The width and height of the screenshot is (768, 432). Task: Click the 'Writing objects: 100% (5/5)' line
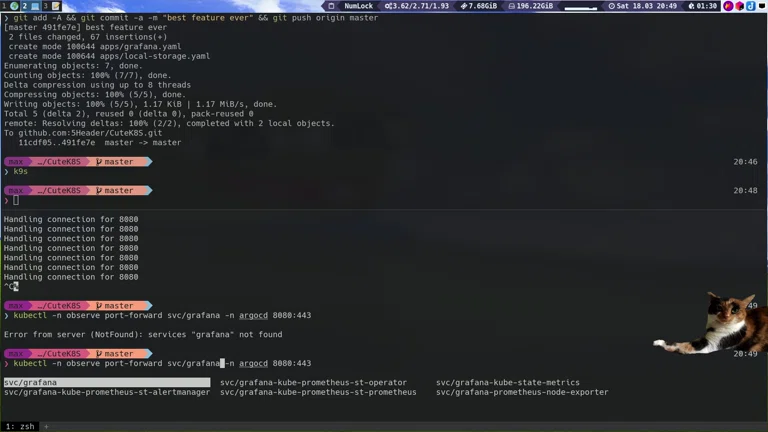click(141, 104)
